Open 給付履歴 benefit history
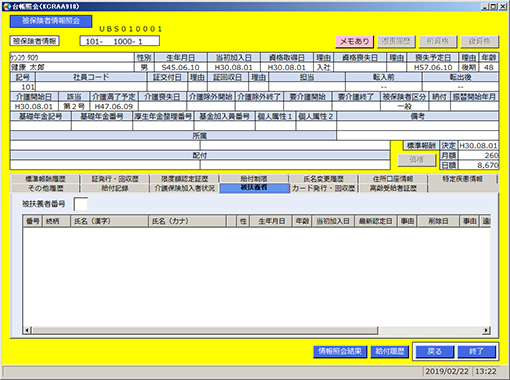510x380 pixels. 390,351
